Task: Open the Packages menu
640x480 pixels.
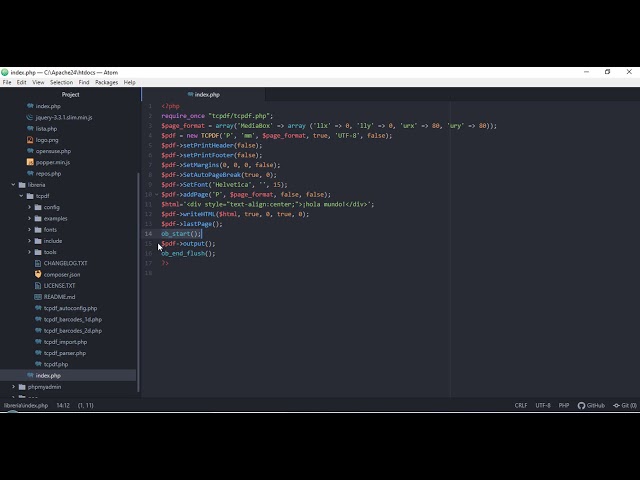Action: (106, 82)
